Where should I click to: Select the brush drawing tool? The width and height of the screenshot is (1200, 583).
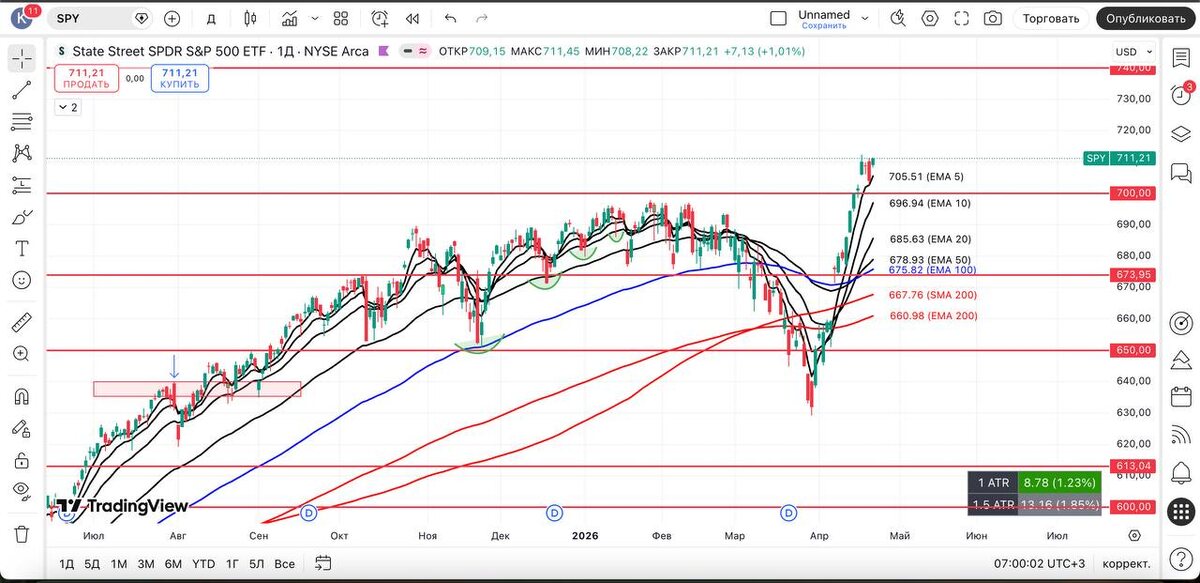21,217
